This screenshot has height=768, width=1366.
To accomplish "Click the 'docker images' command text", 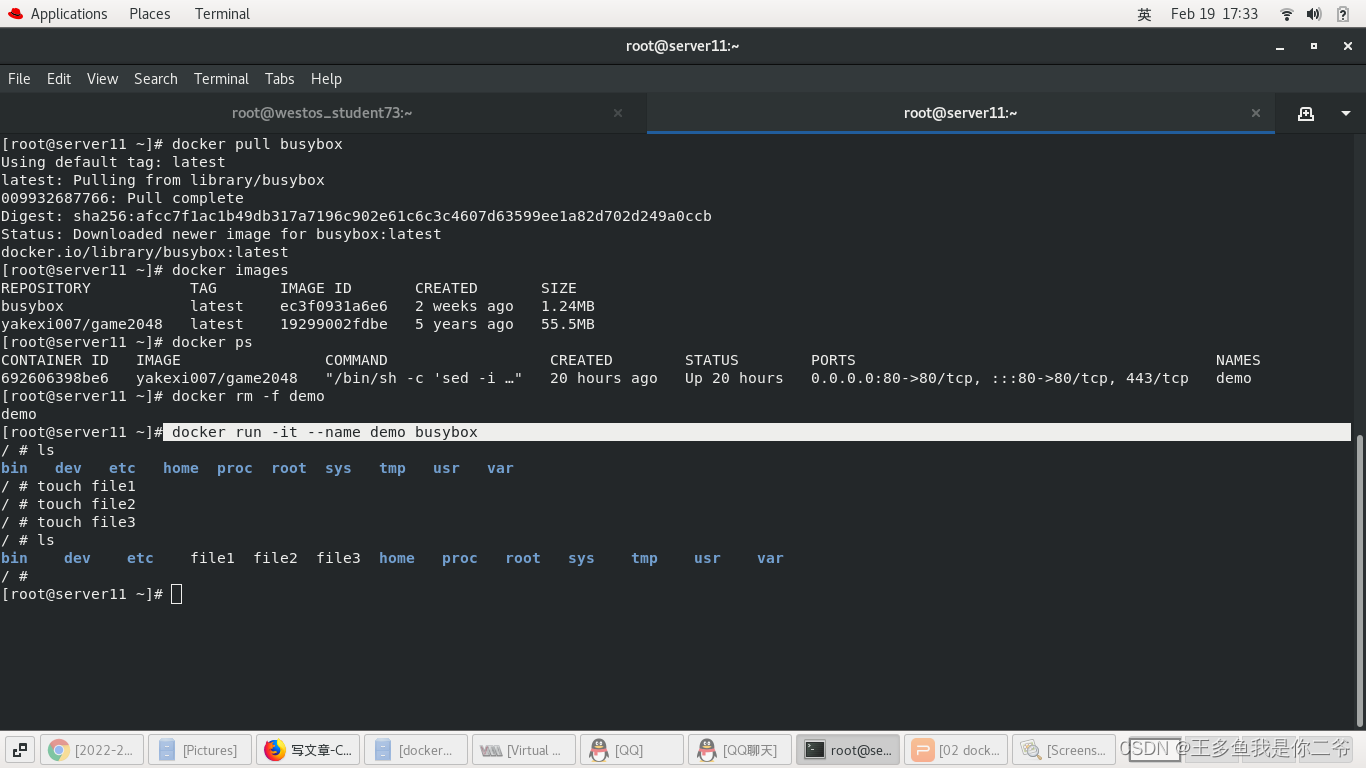I will [230, 270].
